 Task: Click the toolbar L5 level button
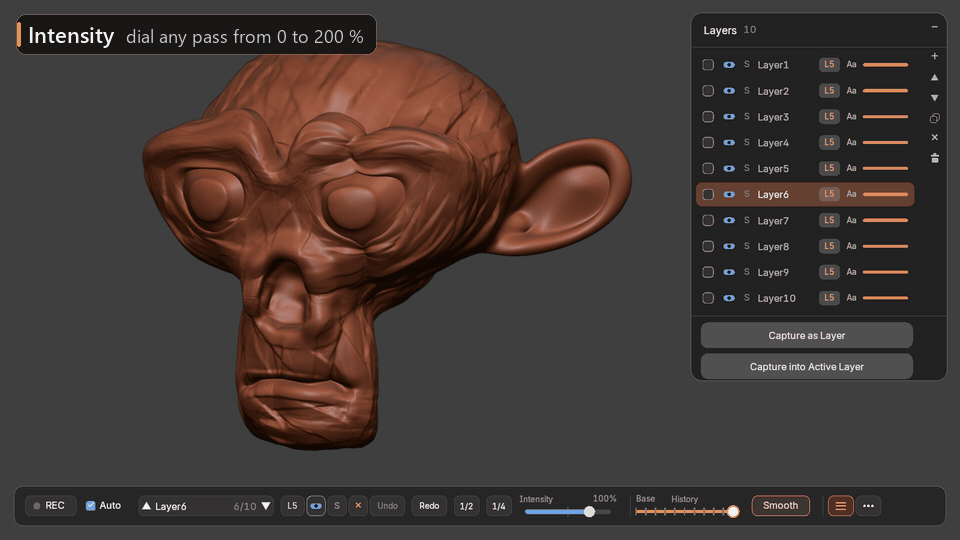(x=292, y=506)
